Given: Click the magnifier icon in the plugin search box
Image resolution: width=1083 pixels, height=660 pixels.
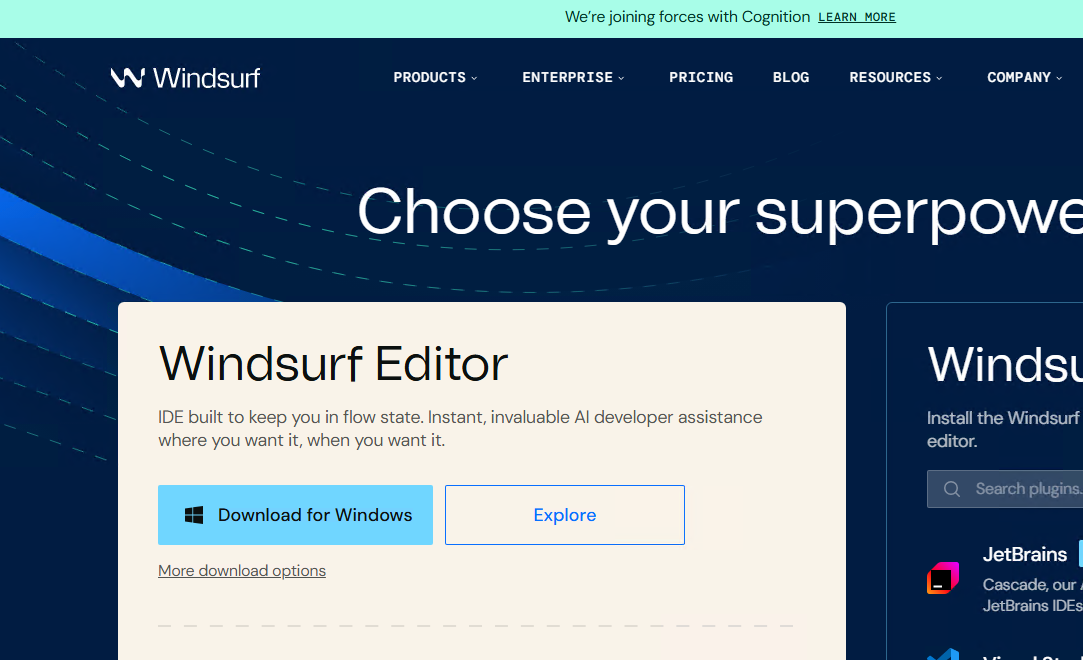Looking at the screenshot, I should click(952, 489).
